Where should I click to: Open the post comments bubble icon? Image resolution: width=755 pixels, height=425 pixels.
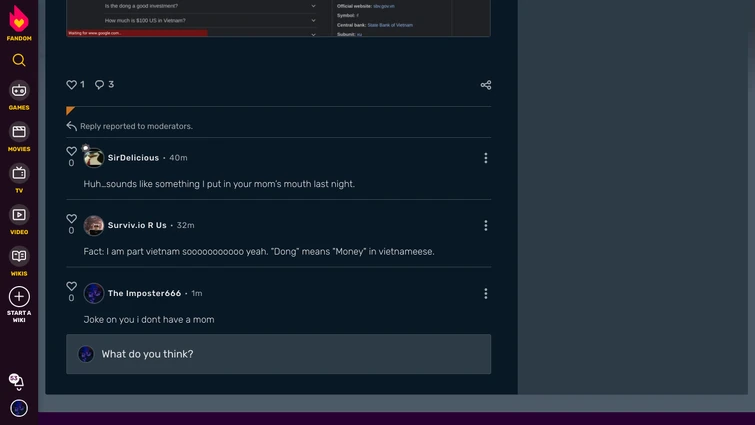coord(99,85)
